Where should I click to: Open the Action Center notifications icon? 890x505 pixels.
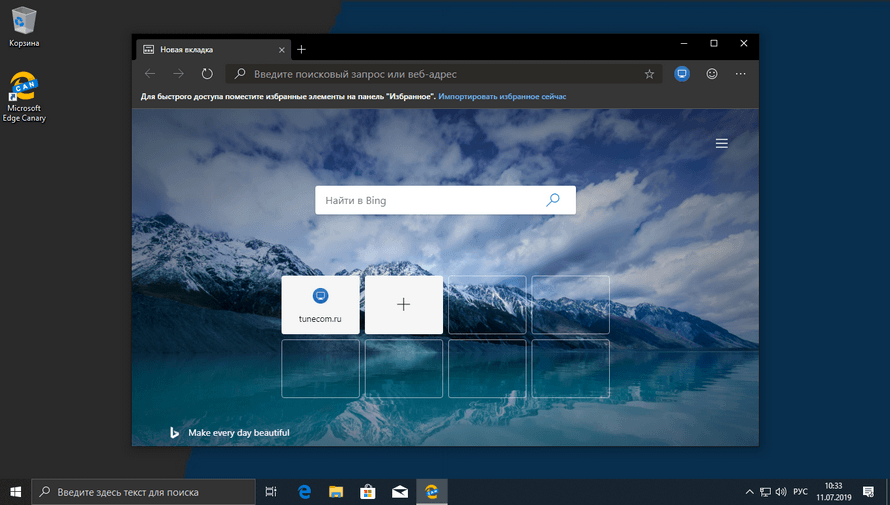[868, 492]
